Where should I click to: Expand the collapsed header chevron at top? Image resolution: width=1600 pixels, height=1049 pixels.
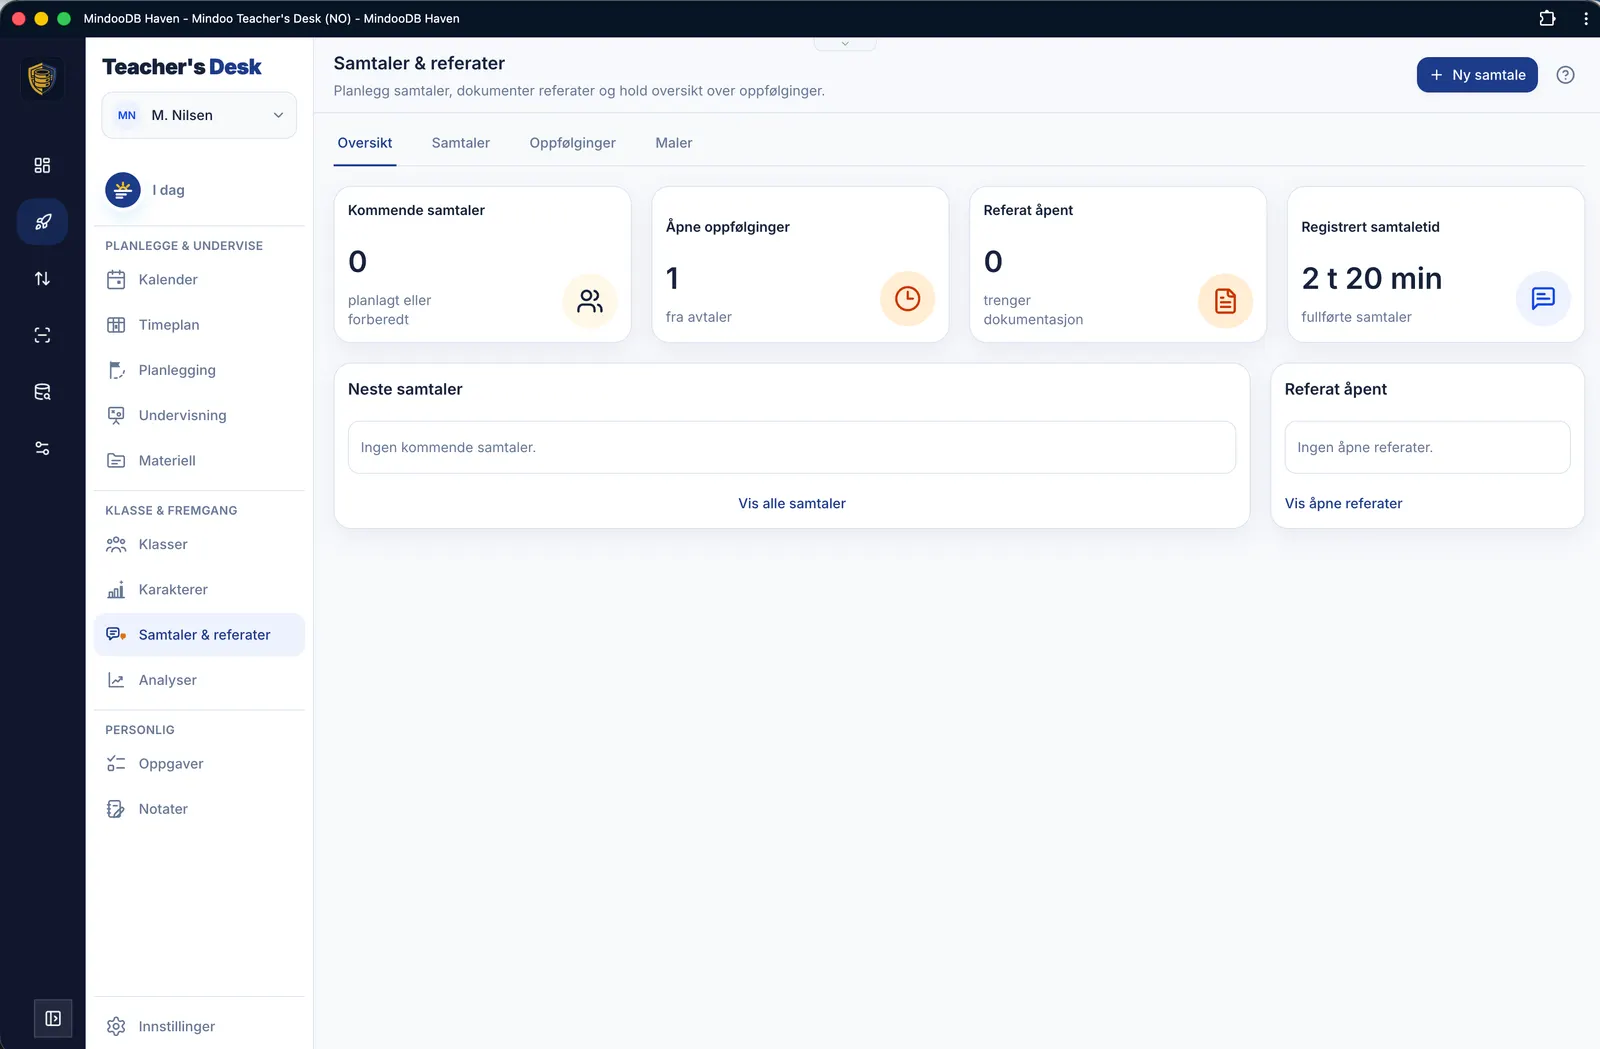tap(845, 44)
